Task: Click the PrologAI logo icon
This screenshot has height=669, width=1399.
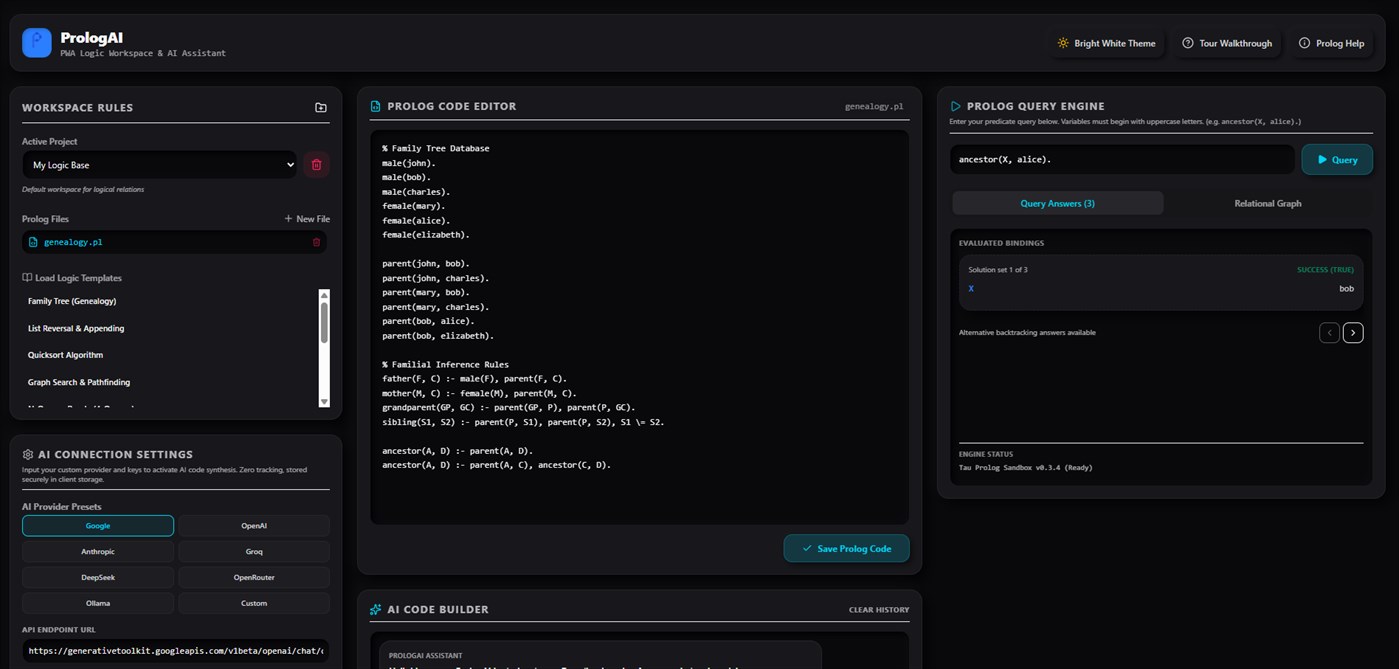Action: pos(37,43)
